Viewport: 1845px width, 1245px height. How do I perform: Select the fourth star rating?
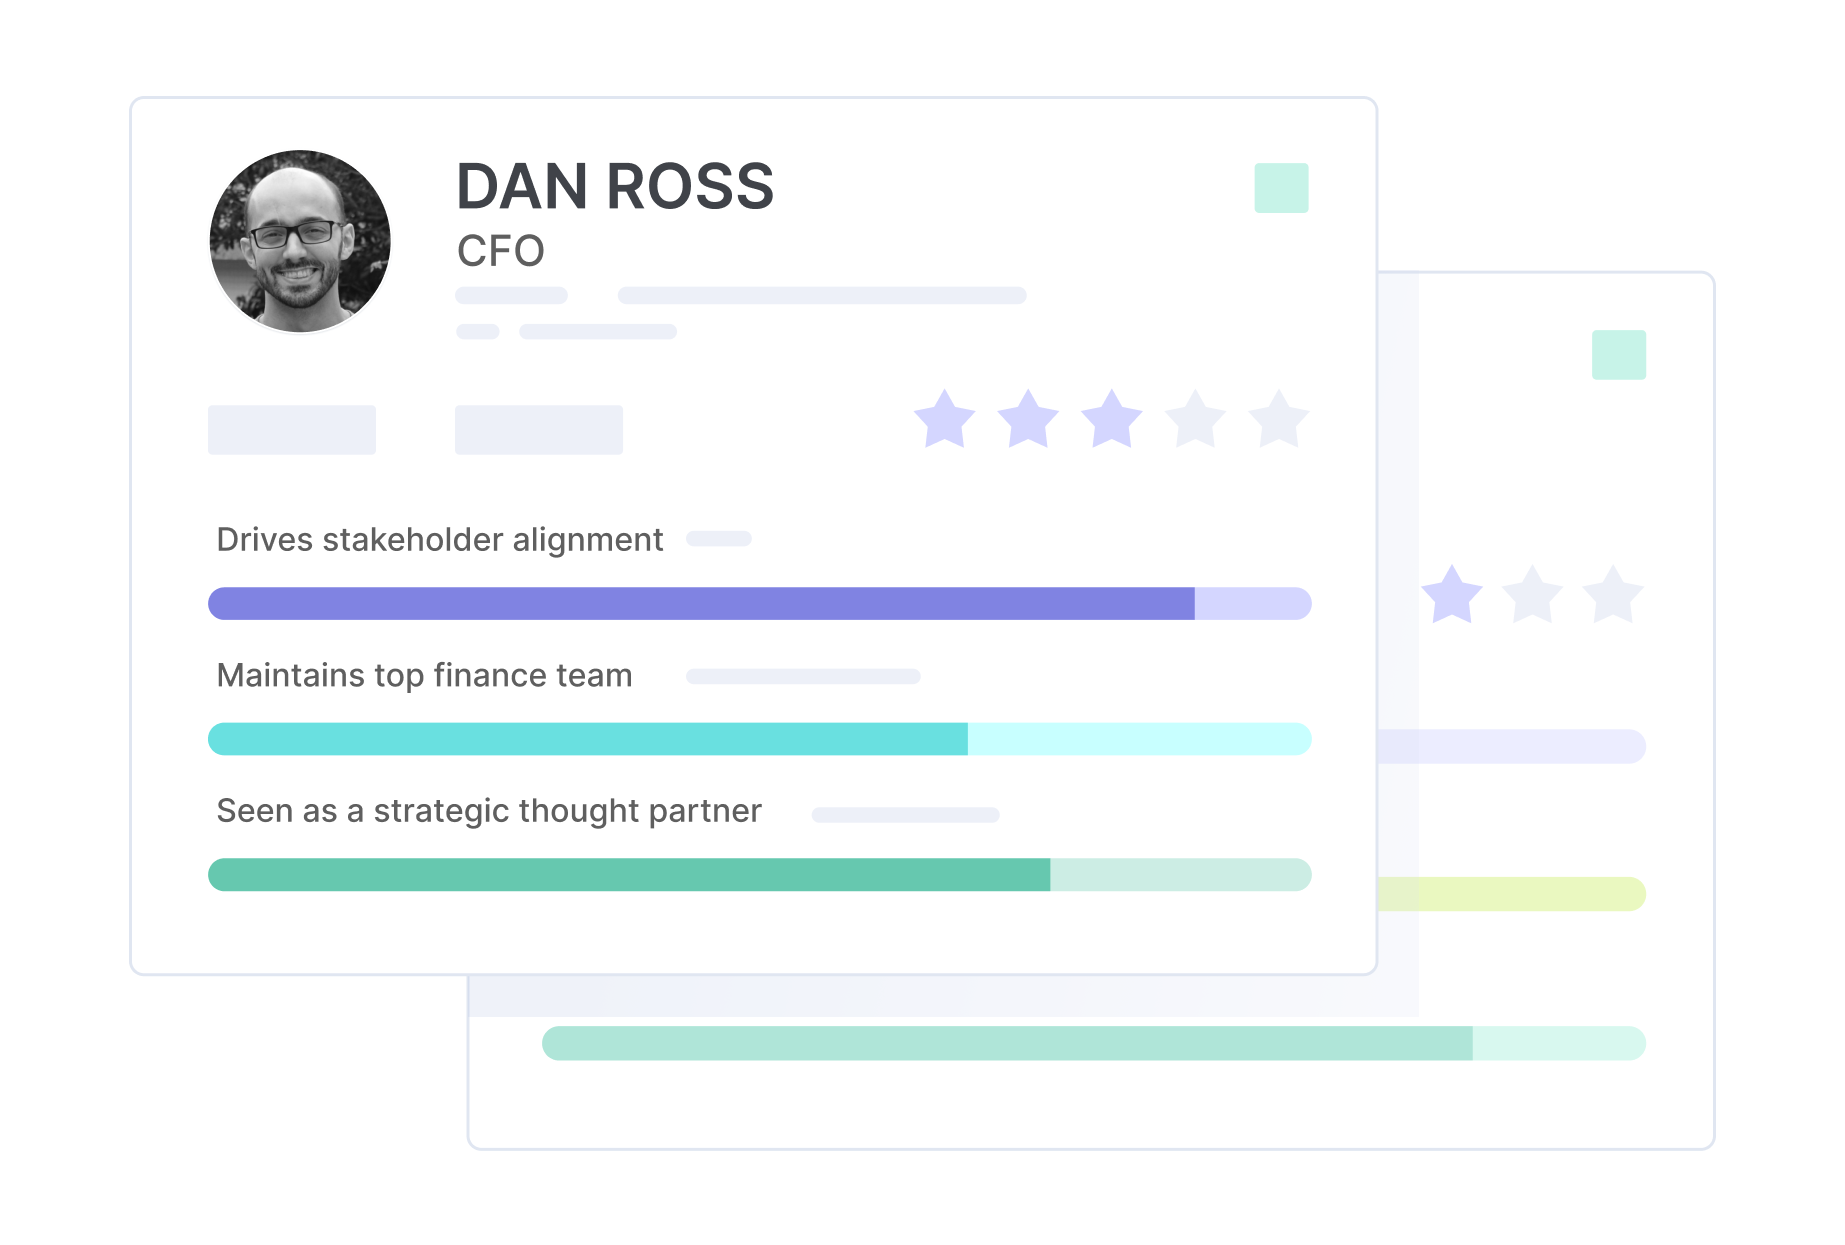[1196, 419]
